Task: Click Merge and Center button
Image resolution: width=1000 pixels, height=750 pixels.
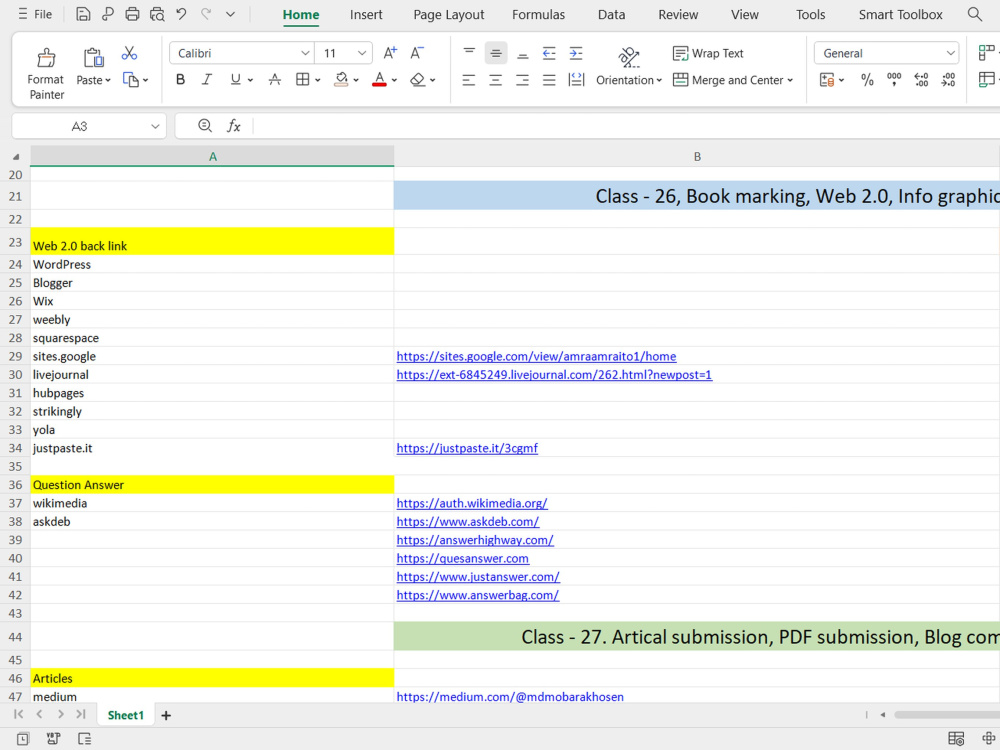Action: click(728, 80)
